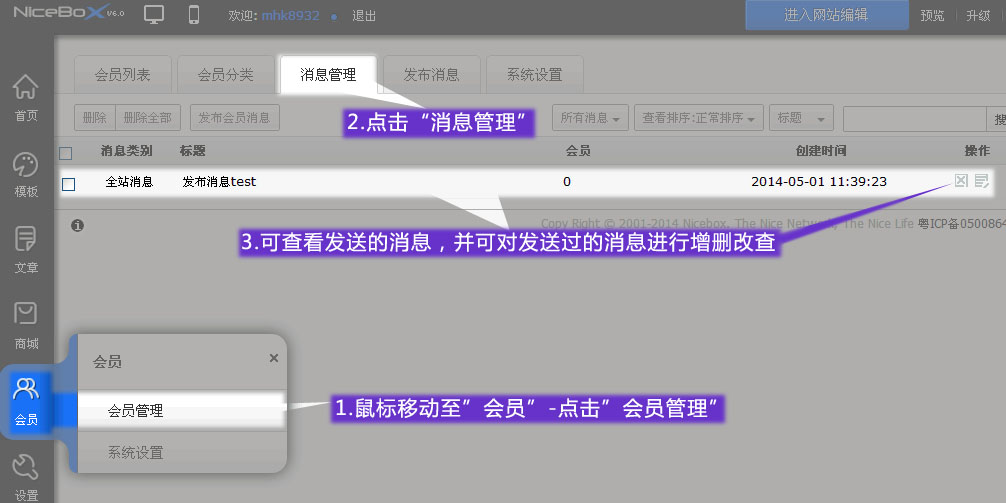The image size is (1006, 503).
Task: Click the edit icon for 发布消息test row
Action: [982, 181]
